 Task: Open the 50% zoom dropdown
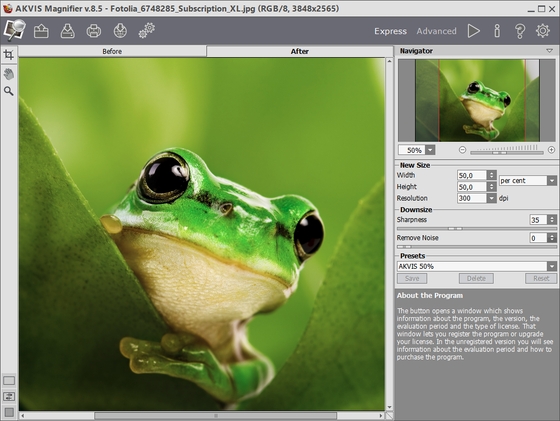(430, 150)
